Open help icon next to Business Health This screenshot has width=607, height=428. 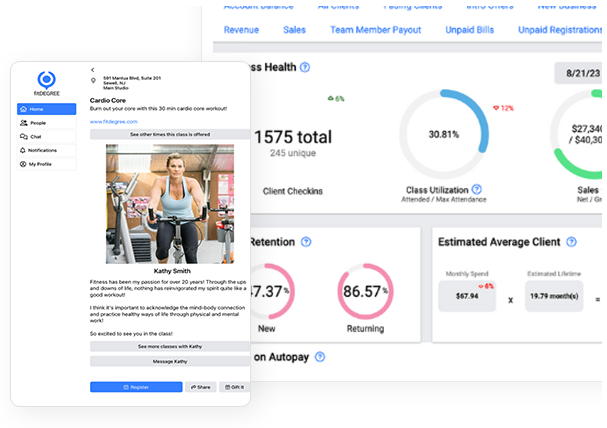point(305,67)
